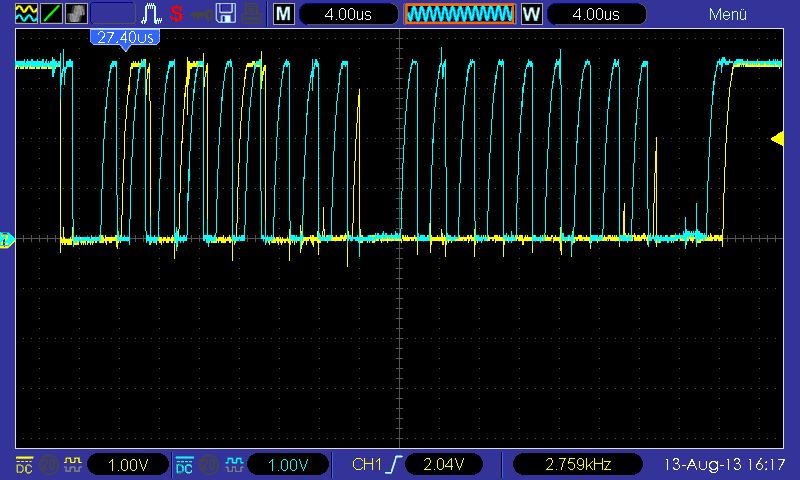The height and width of the screenshot is (480, 800).
Task: Click the 2.759kHz frequency readout
Action: pos(575,464)
